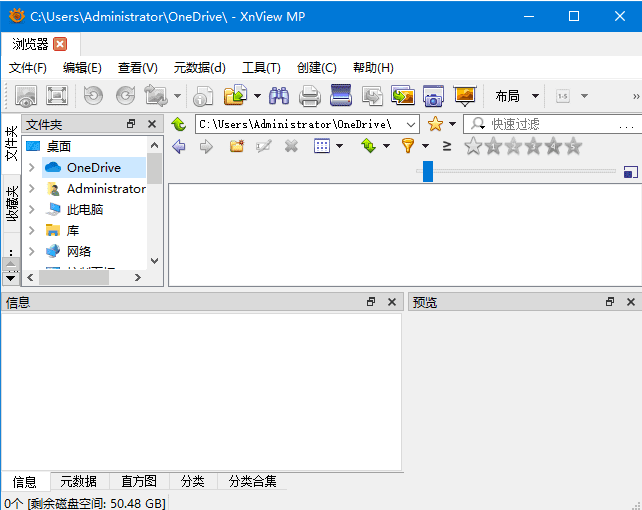Click the thumbnail size preset icon
Image resolution: width=642 pixels, height=510 pixels.
631,172
